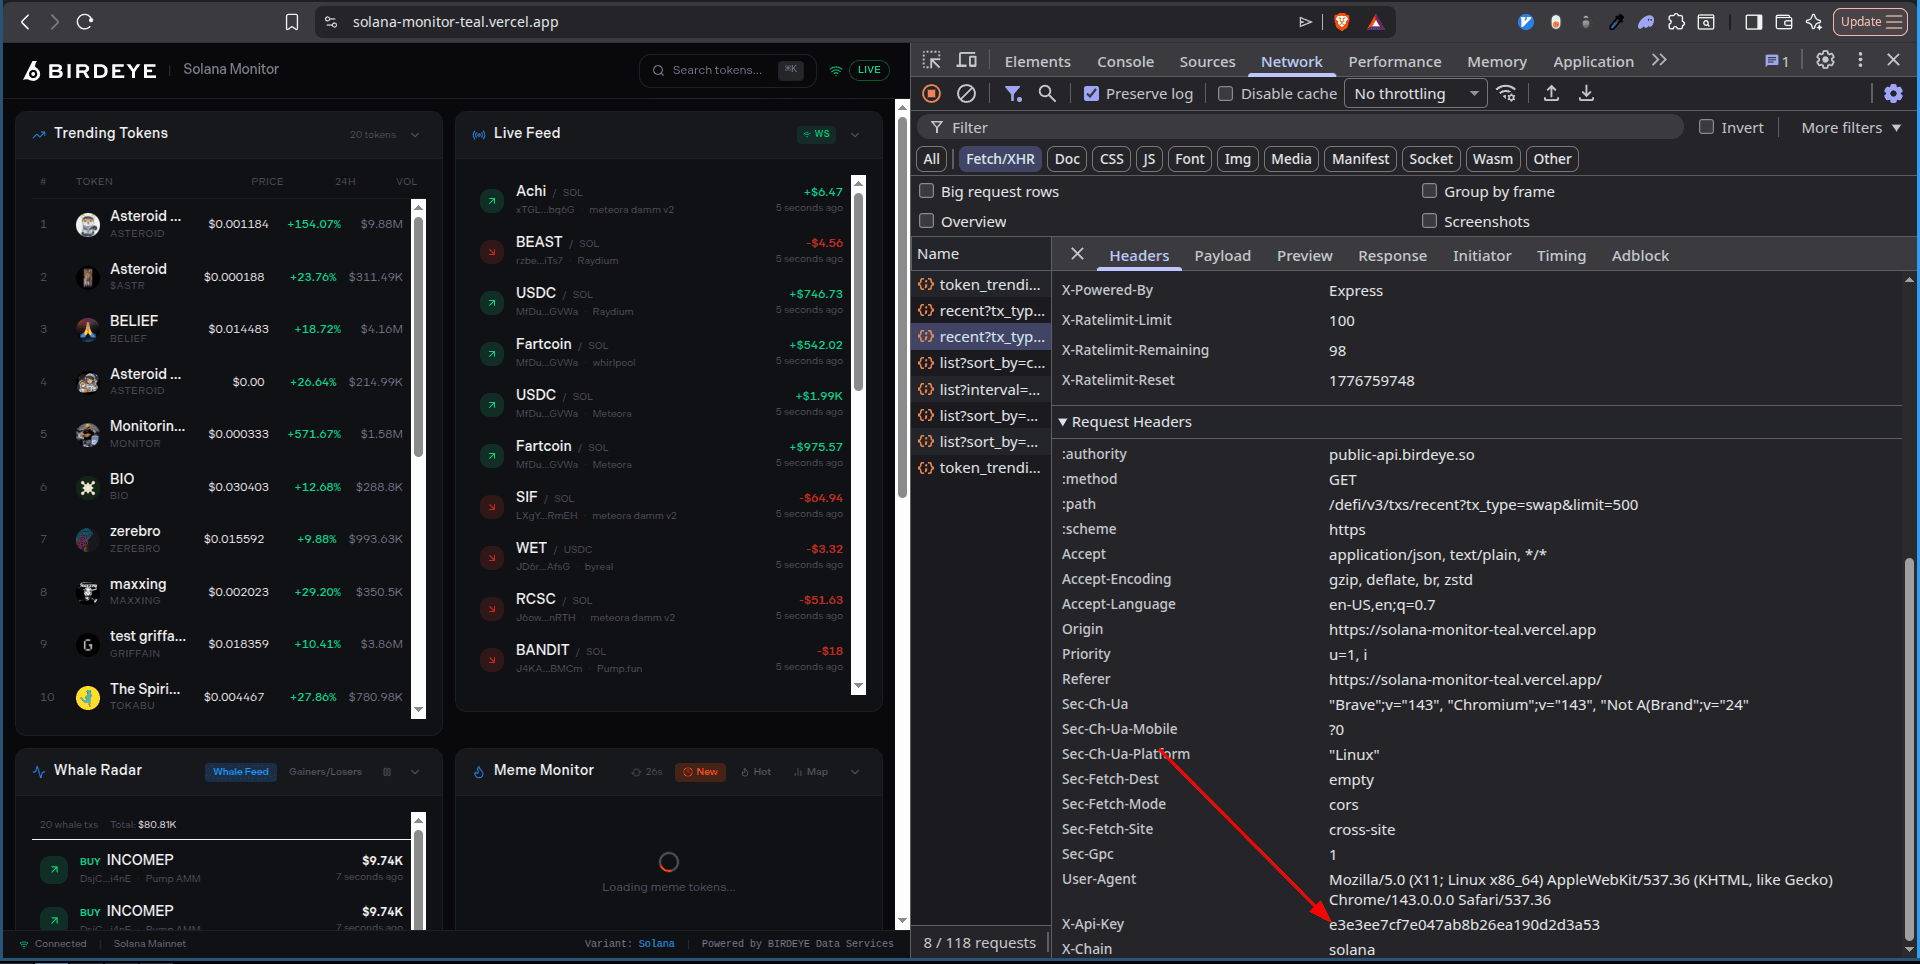Screen dimensions: 1920x964
Task: Switch to the Console tab
Action: (1125, 62)
